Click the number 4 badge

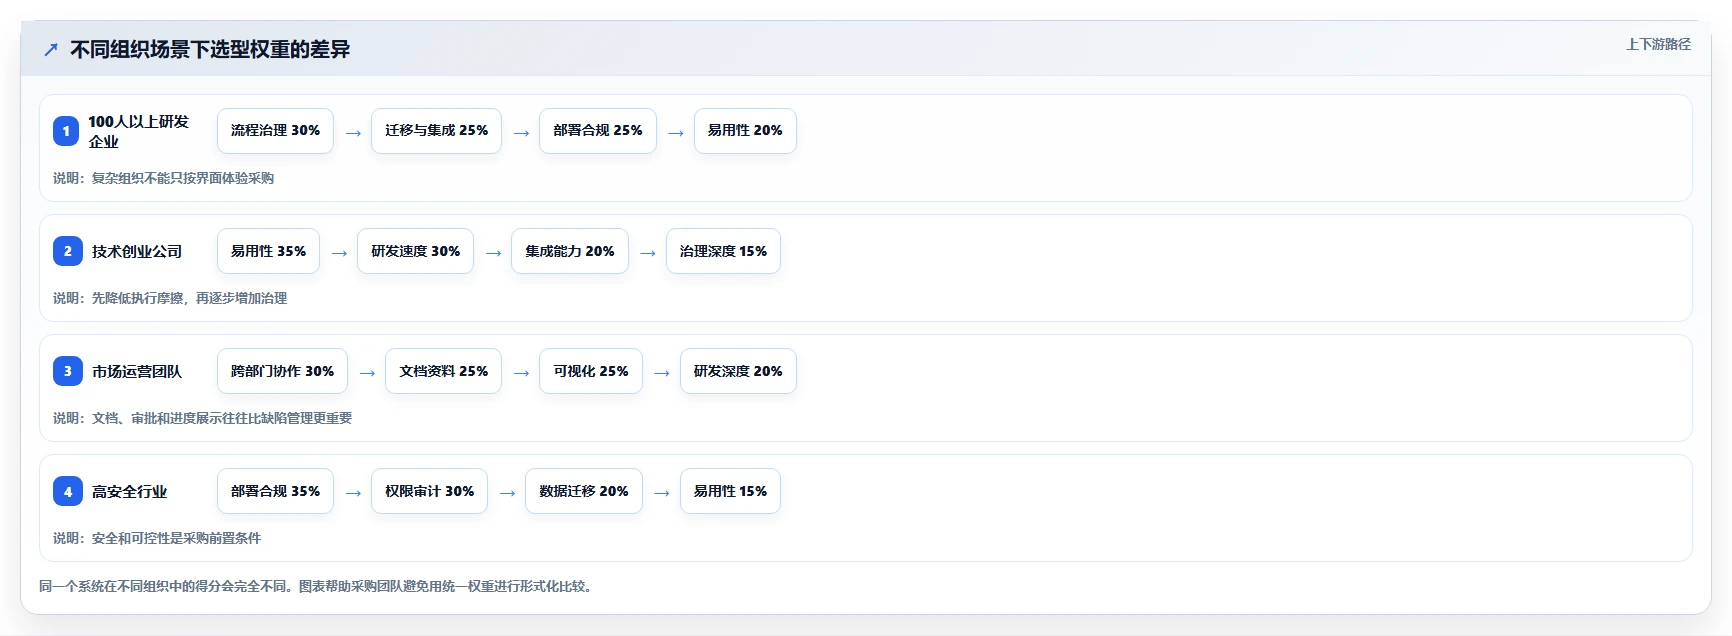(67, 491)
